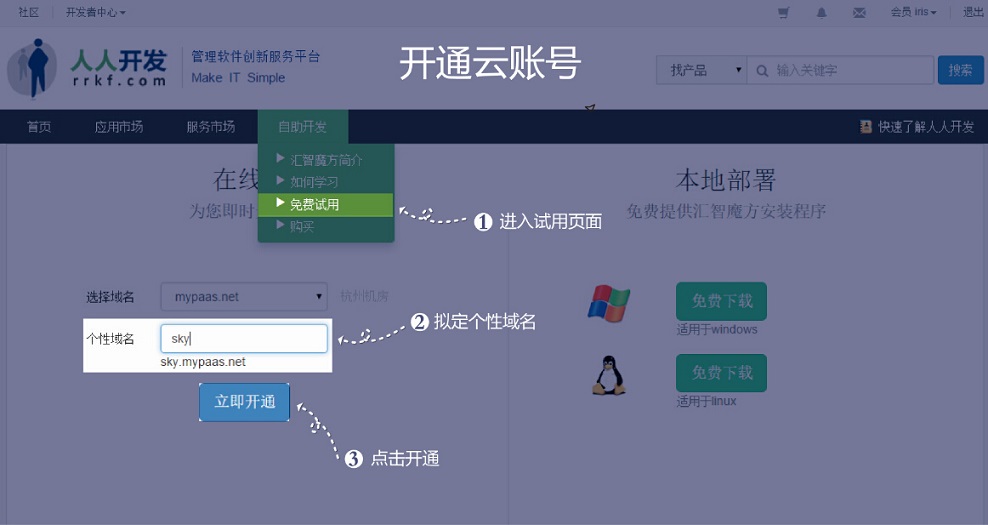The width and height of the screenshot is (988, 525).
Task: Click the shopping cart icon
Action: click(783, 13)
